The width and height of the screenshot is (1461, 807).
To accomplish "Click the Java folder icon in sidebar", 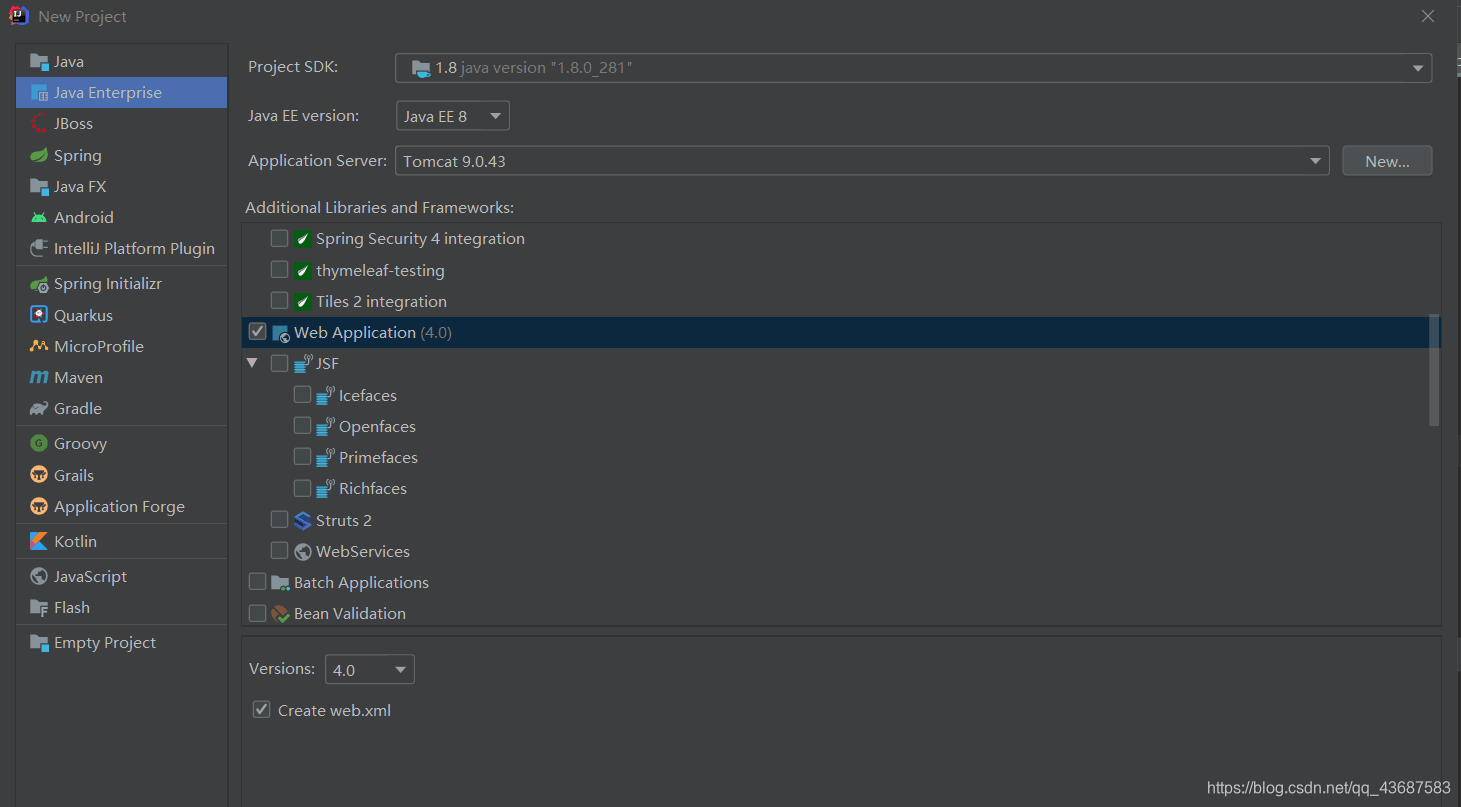I will click(x=39, y=62).
